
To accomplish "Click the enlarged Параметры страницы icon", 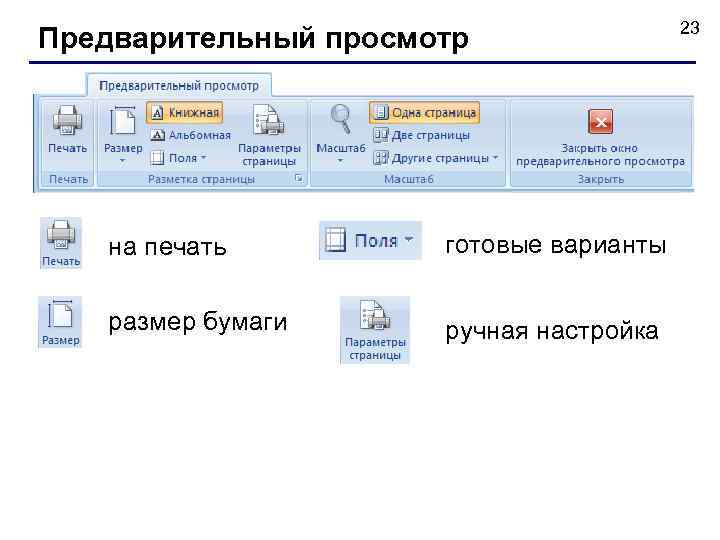I will tap(375, 330).
